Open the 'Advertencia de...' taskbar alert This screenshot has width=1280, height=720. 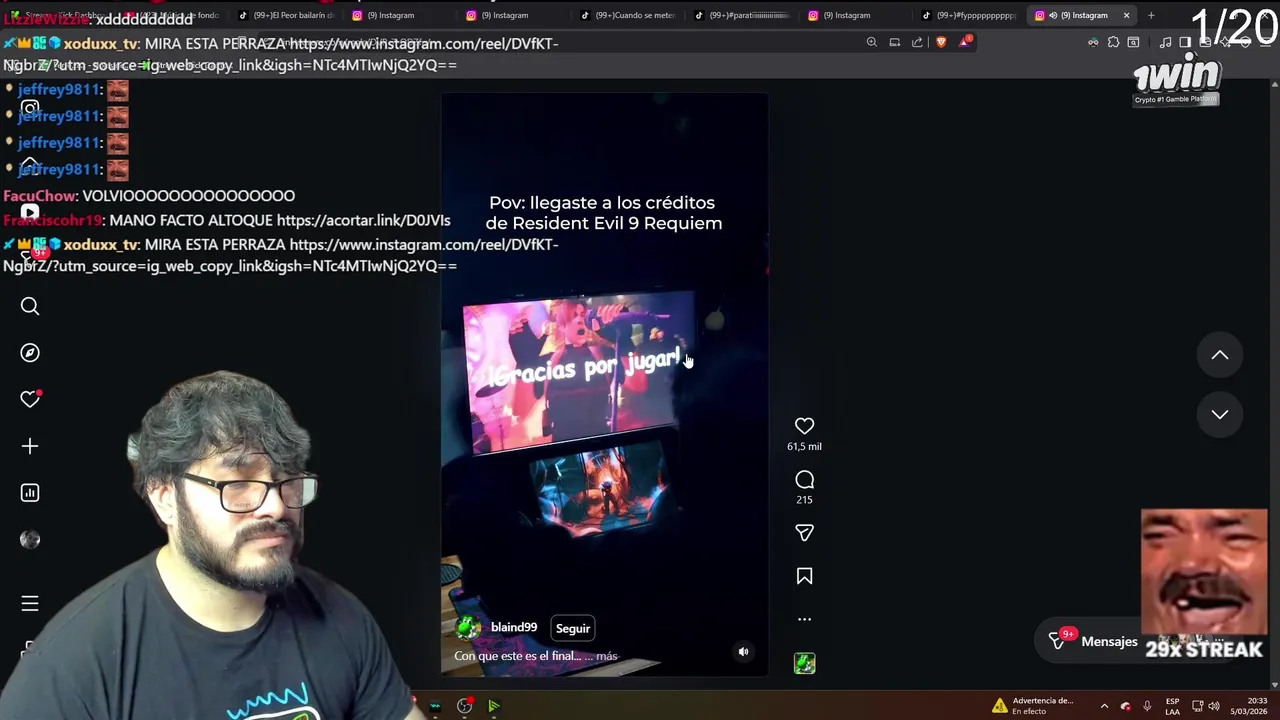click(1033, 706)
